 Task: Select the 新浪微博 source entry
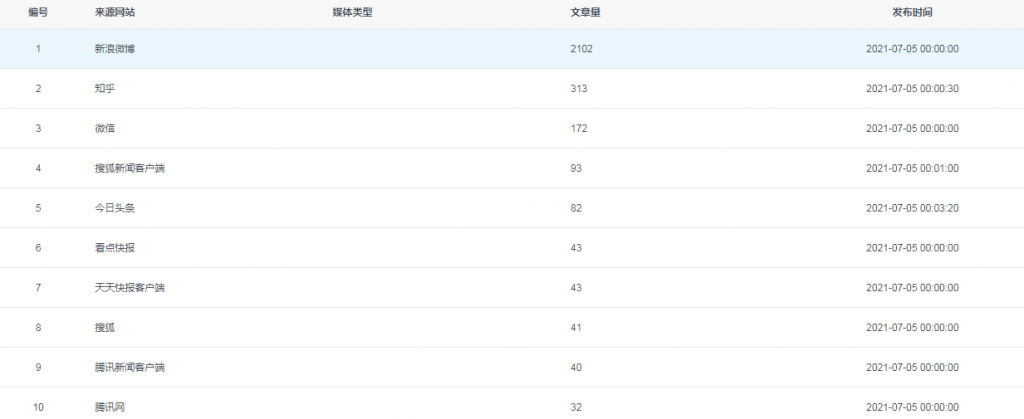pyautogui.click(x=114, y=49)
